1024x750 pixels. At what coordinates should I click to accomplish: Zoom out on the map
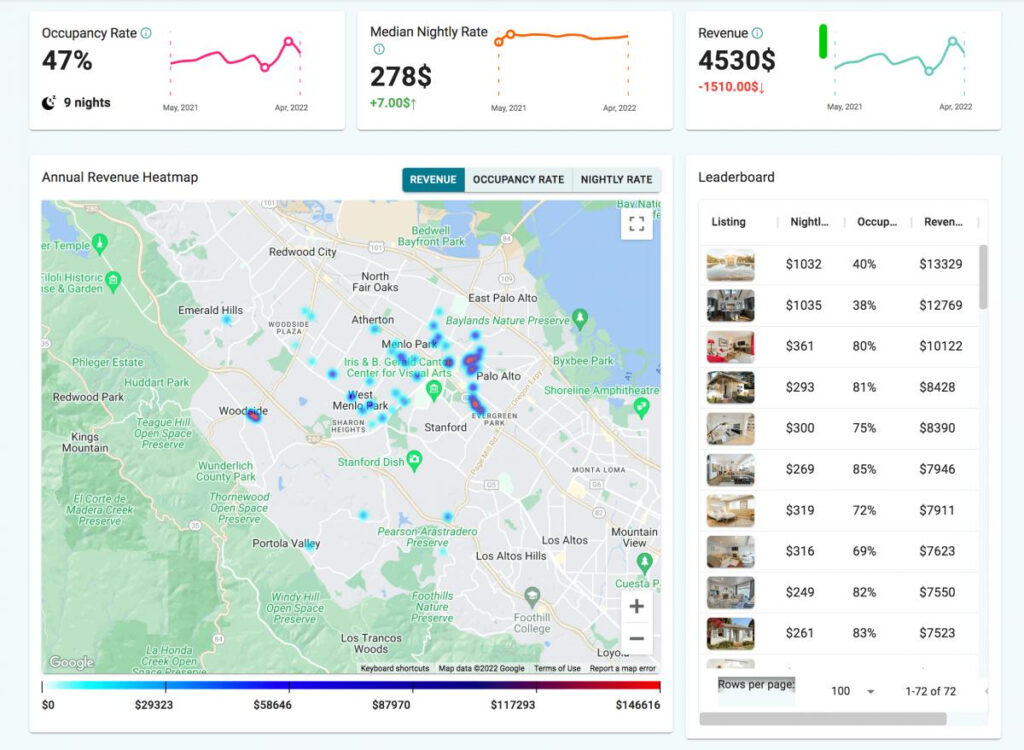pos(636,638)
